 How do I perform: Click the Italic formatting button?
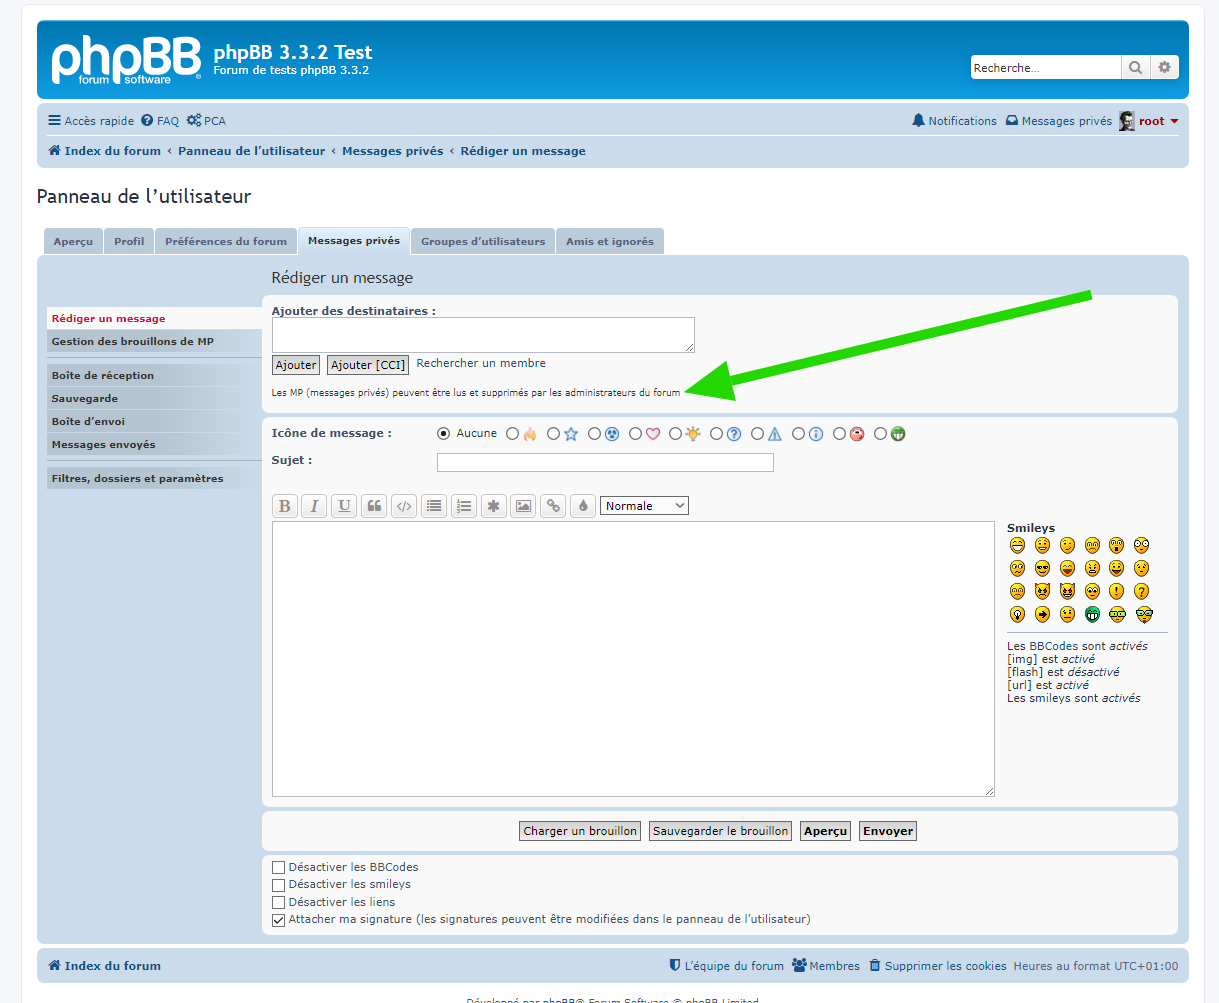pyautogui.click(x=314, y=506)
